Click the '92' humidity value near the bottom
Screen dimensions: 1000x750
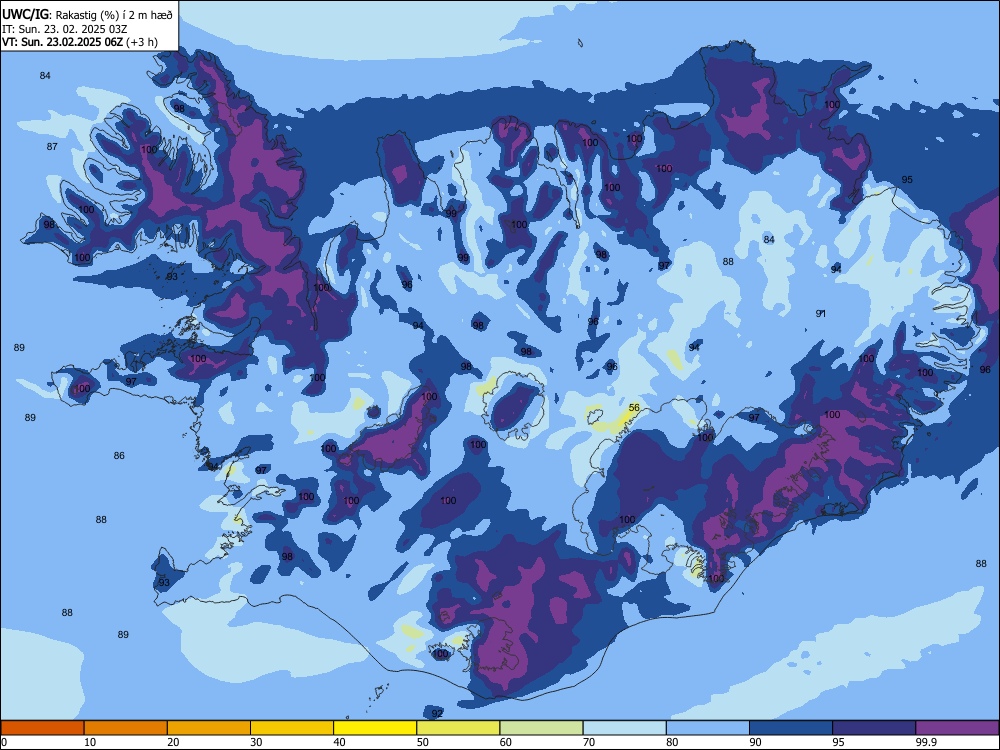tap(437, 713)
